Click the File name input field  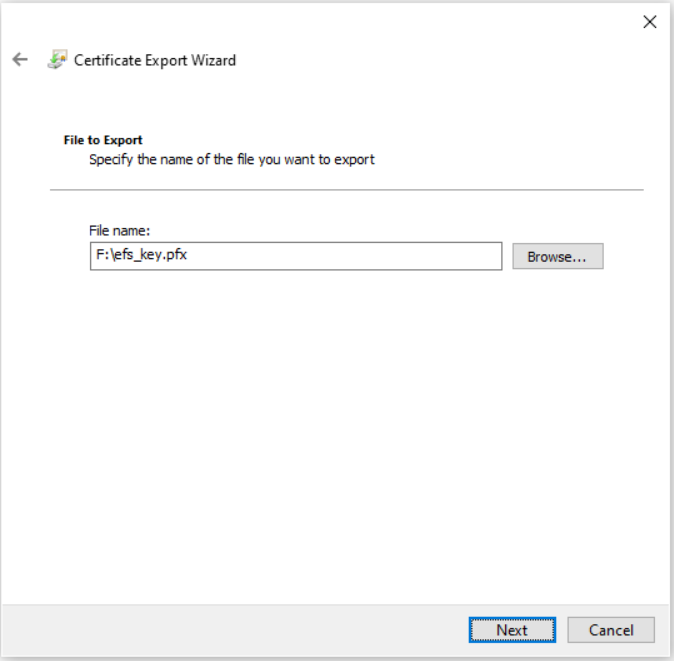[295, 256]
